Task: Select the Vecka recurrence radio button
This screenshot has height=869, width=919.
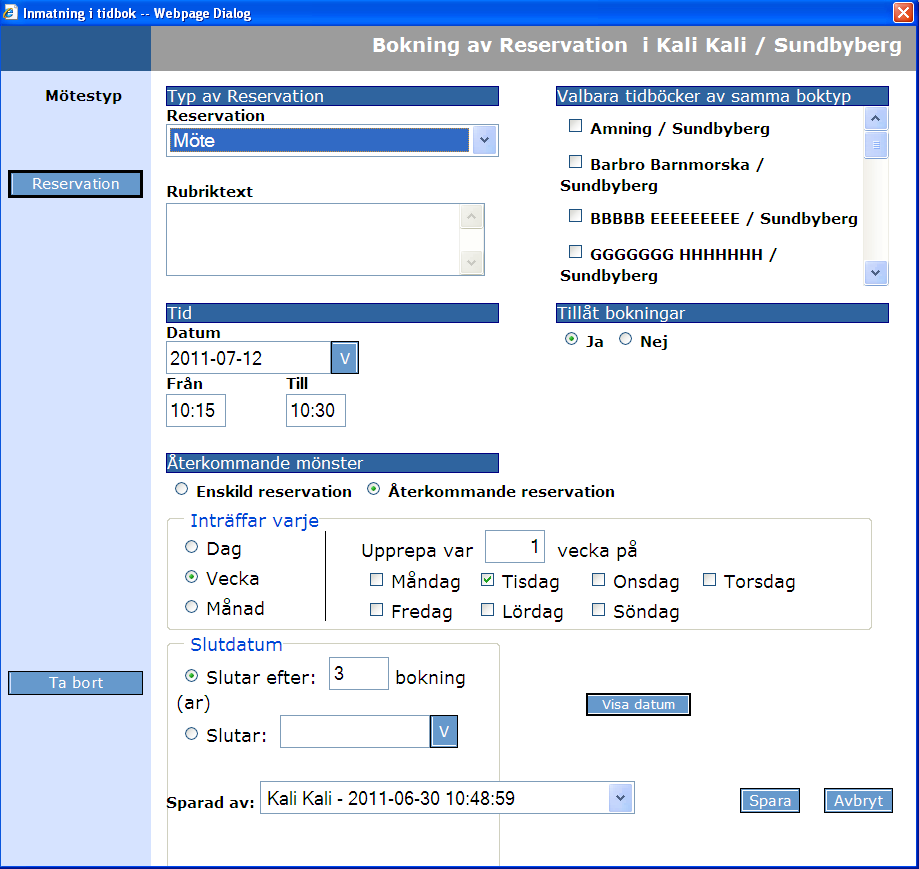Action: (x=192, y=577)
